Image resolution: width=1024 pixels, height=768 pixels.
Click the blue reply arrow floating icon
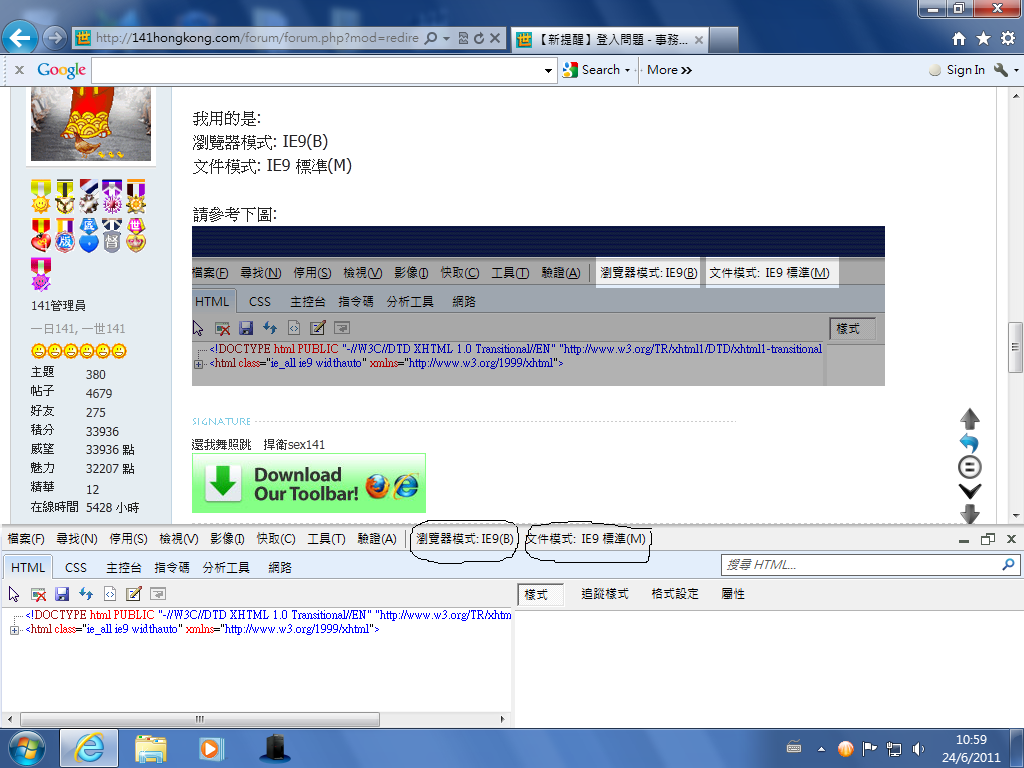click(969, 443)
